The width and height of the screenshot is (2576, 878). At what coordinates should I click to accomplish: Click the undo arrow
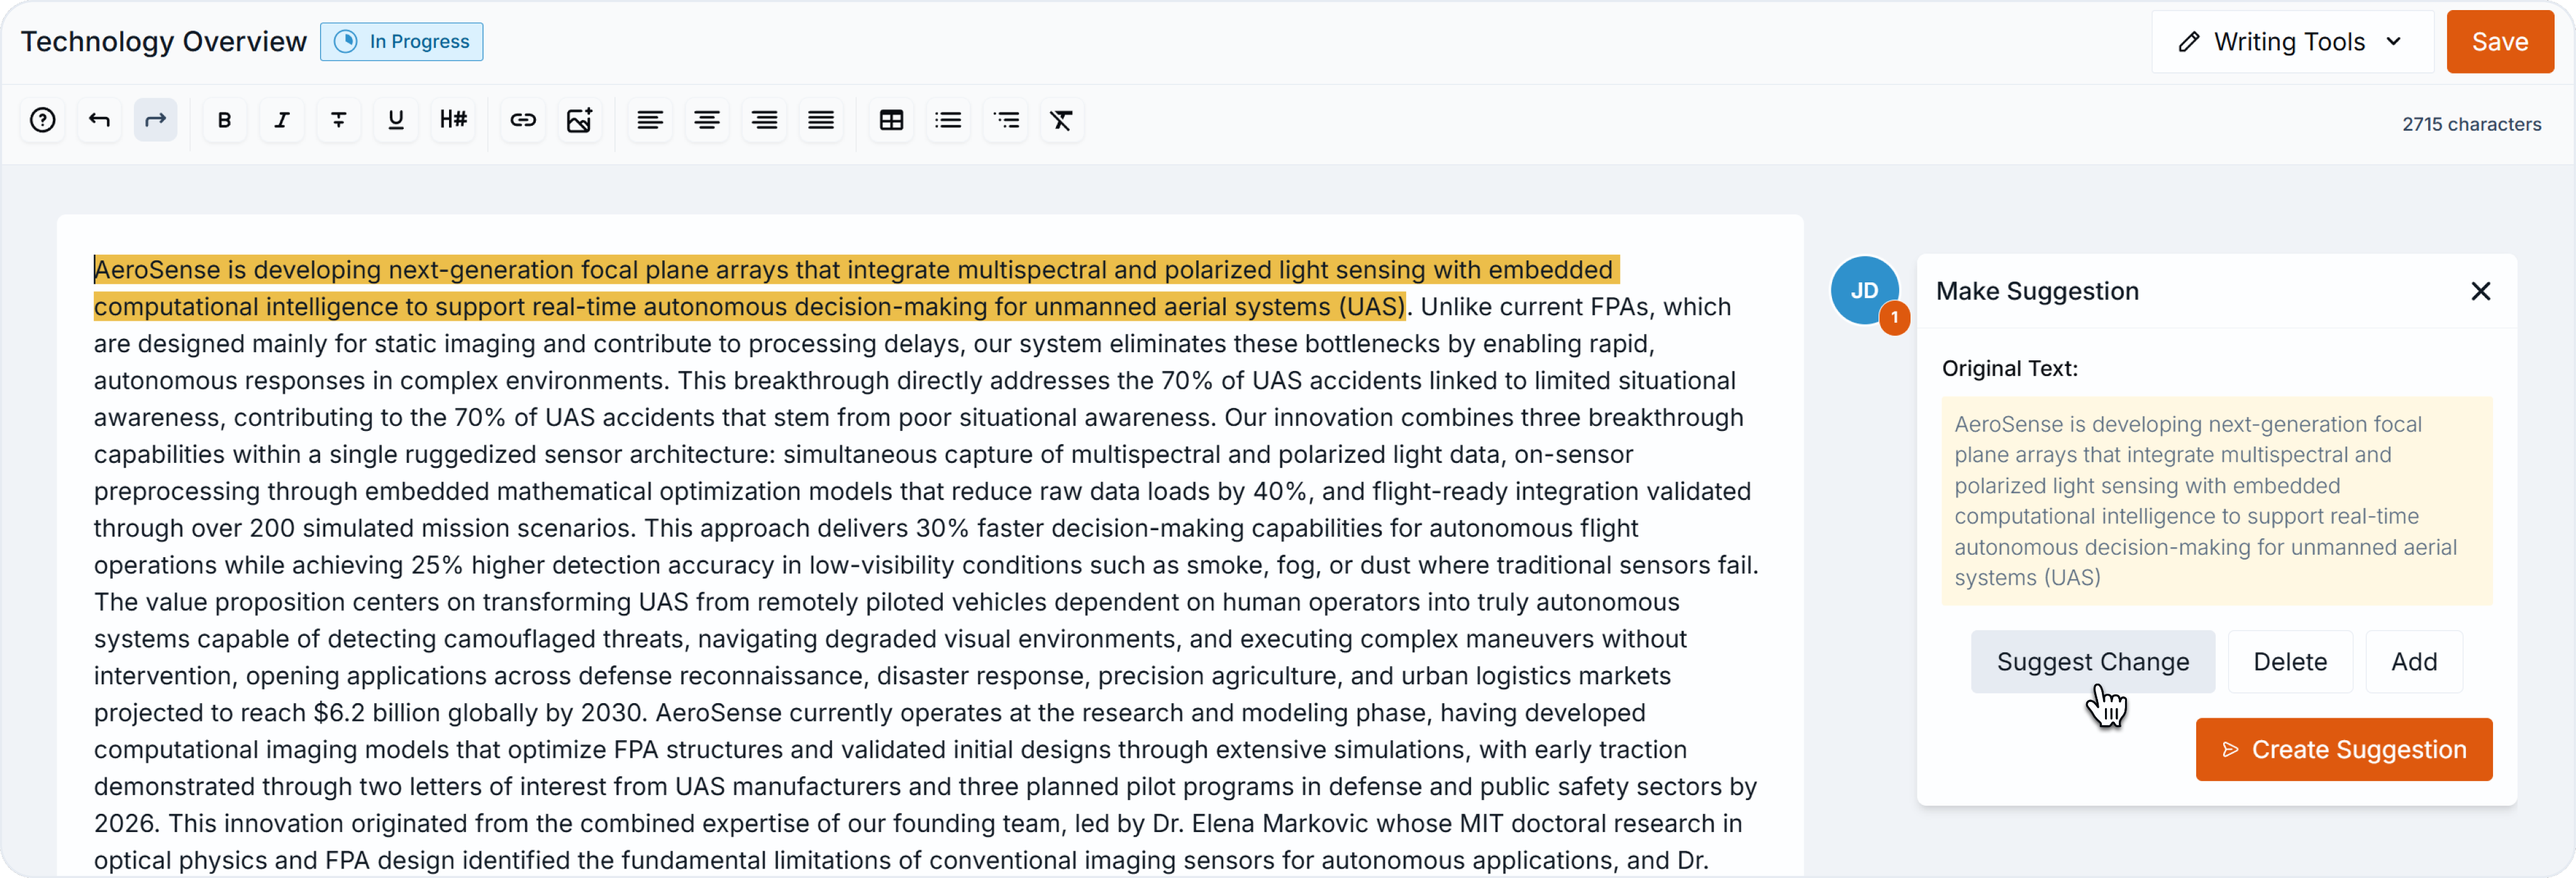tap(99, 120)
